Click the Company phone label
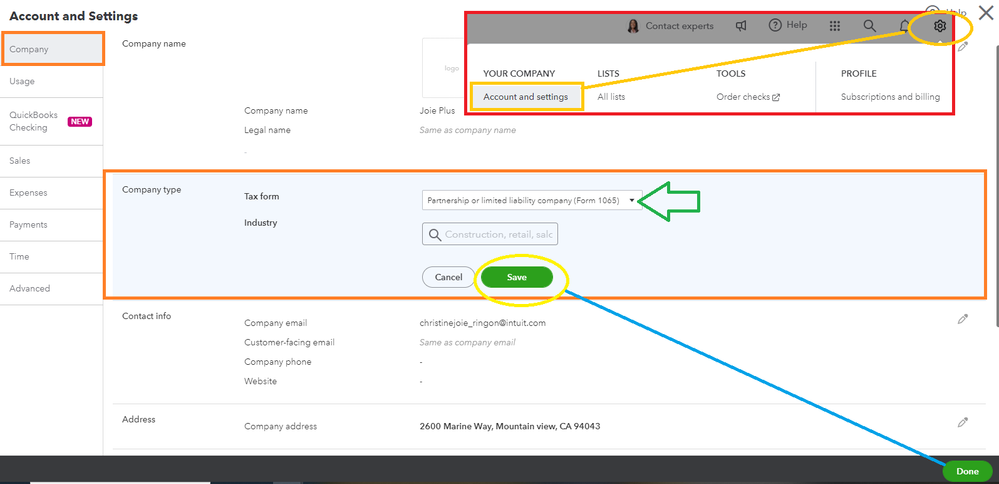The width and height of the screenshot is (999, 484). (x=278, y=362)
